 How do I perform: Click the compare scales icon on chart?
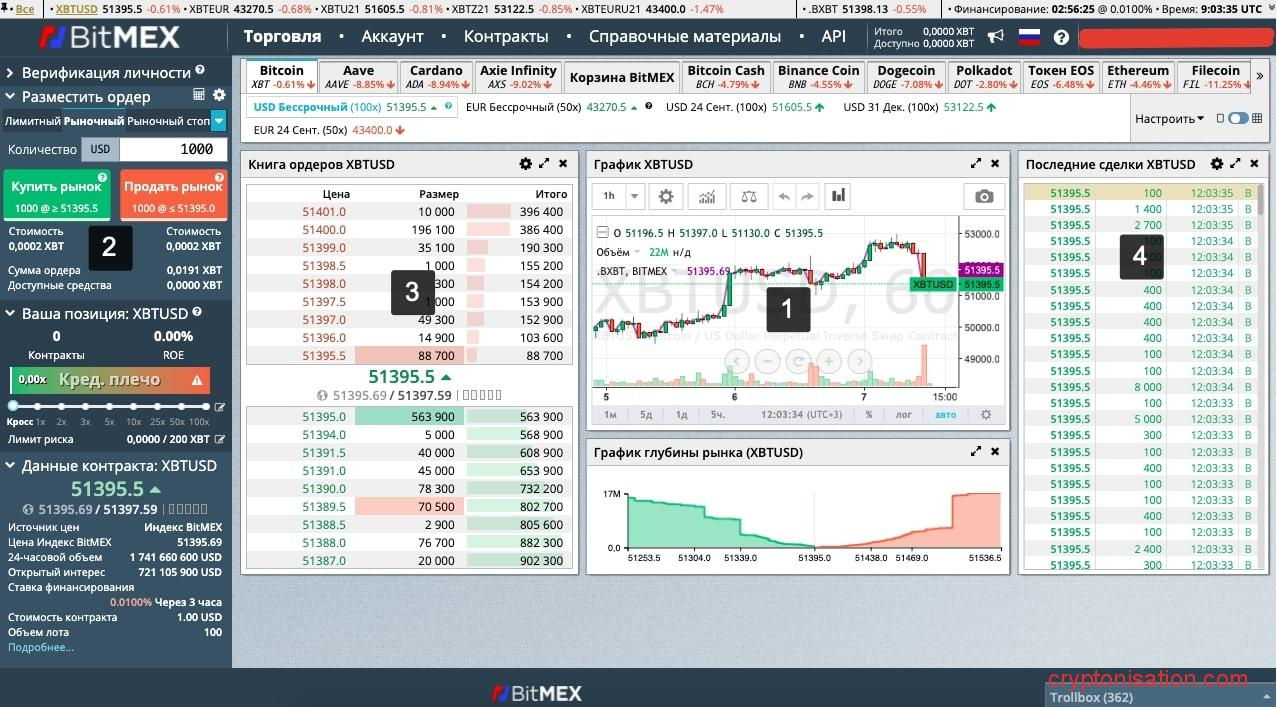748,196
